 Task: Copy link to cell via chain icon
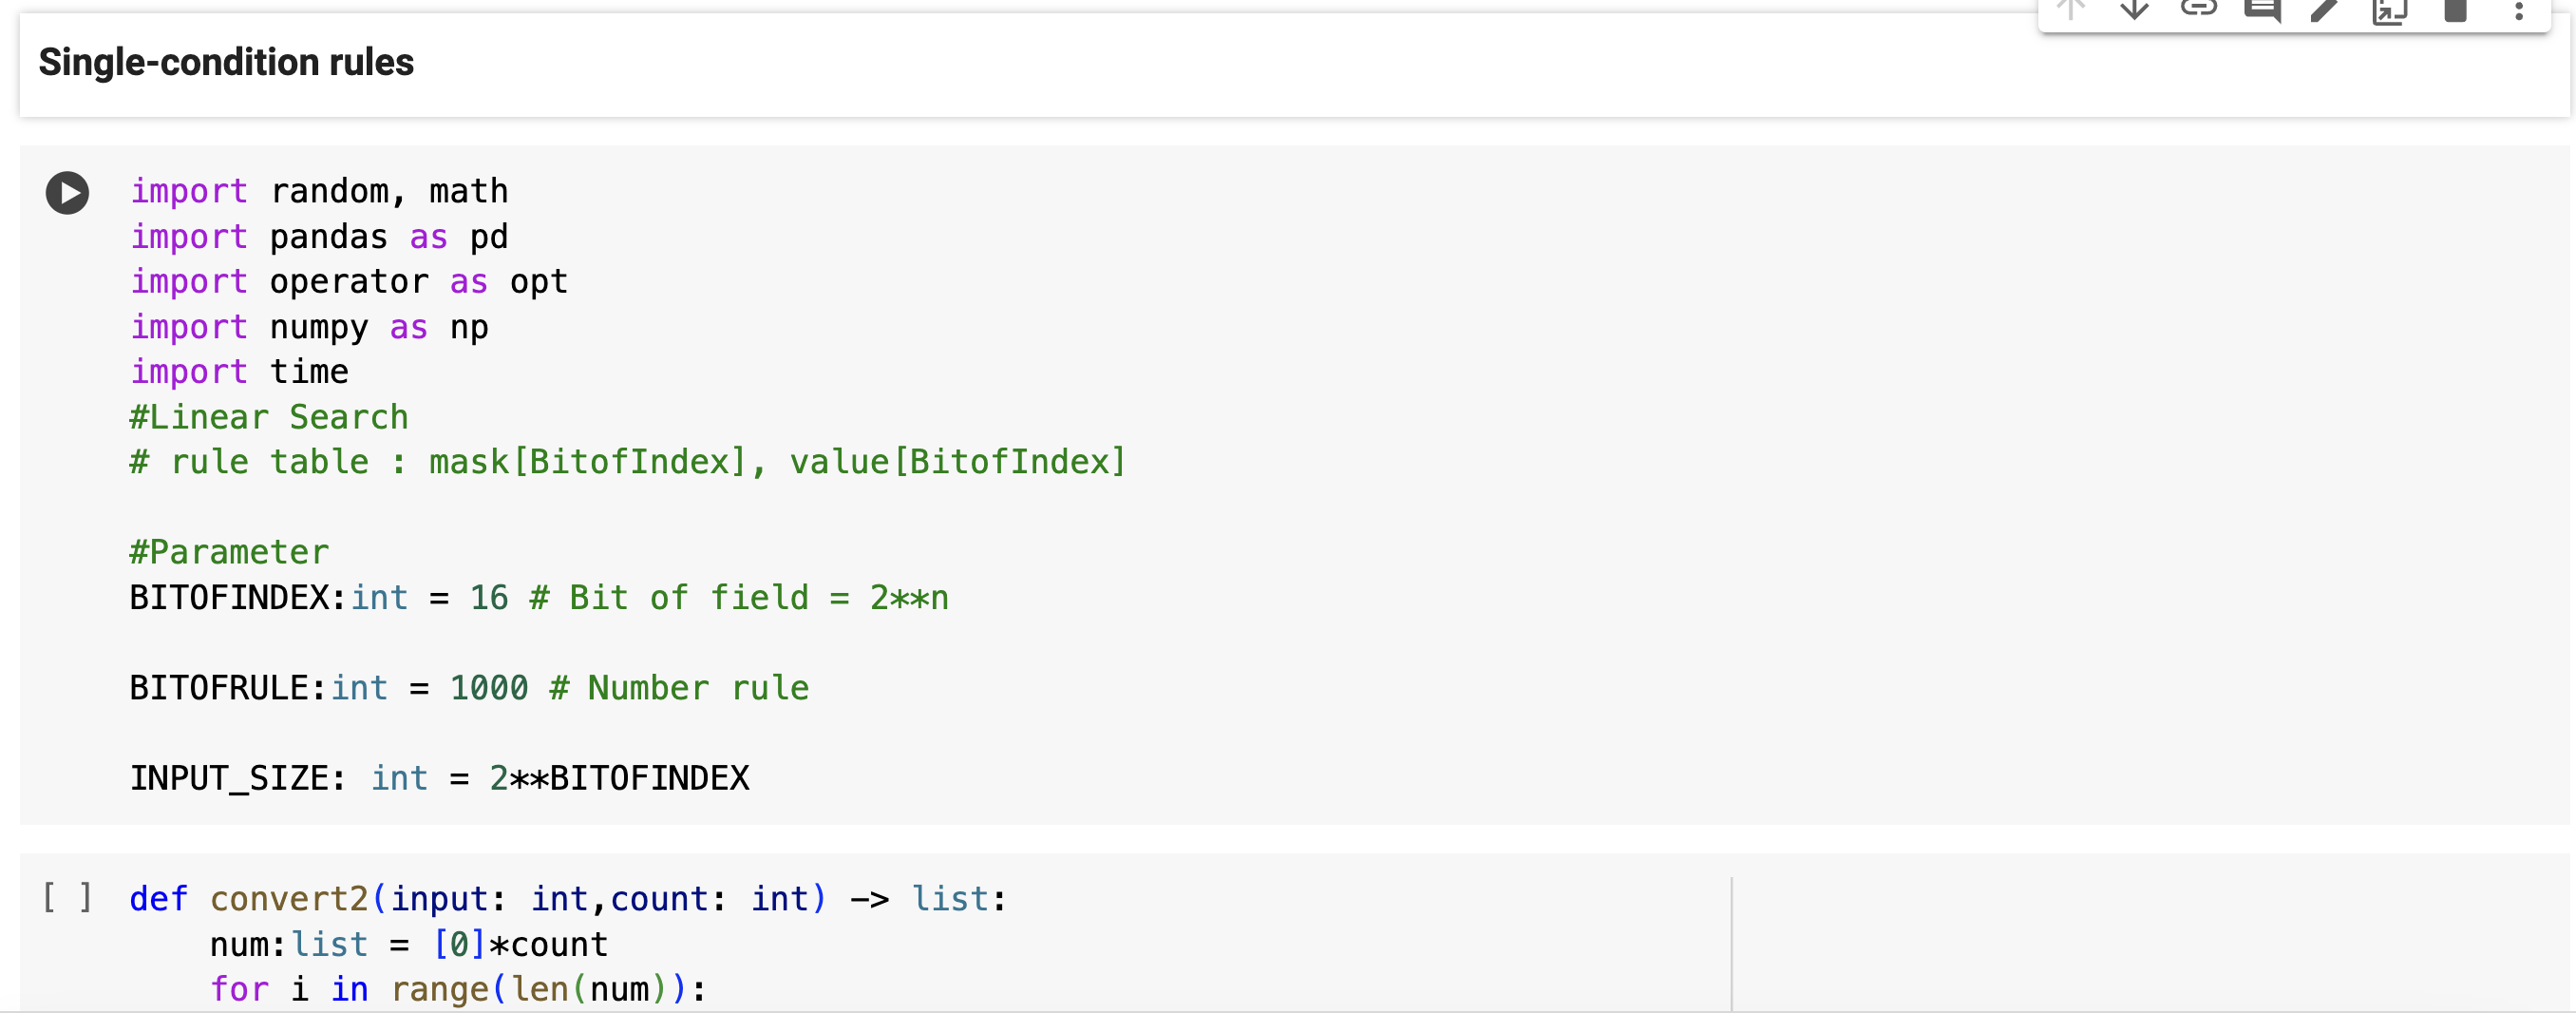click(2199, 10)
